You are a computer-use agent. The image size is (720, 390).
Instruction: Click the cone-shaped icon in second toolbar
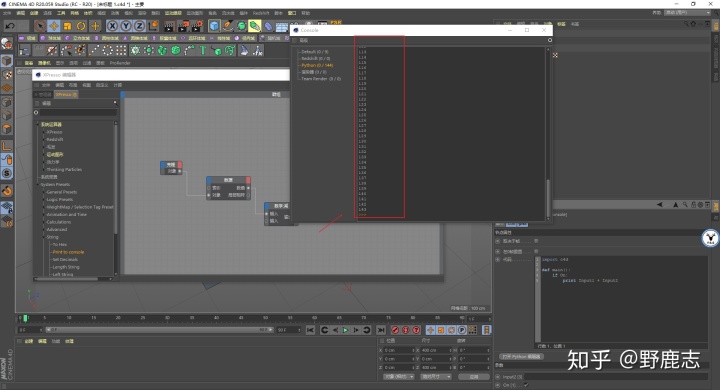pyautogui.click(x=244, y=50)
